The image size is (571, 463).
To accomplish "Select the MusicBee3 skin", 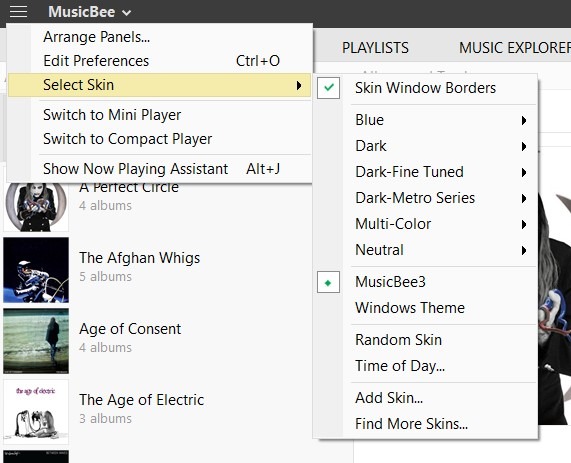I will coord(425,282).
